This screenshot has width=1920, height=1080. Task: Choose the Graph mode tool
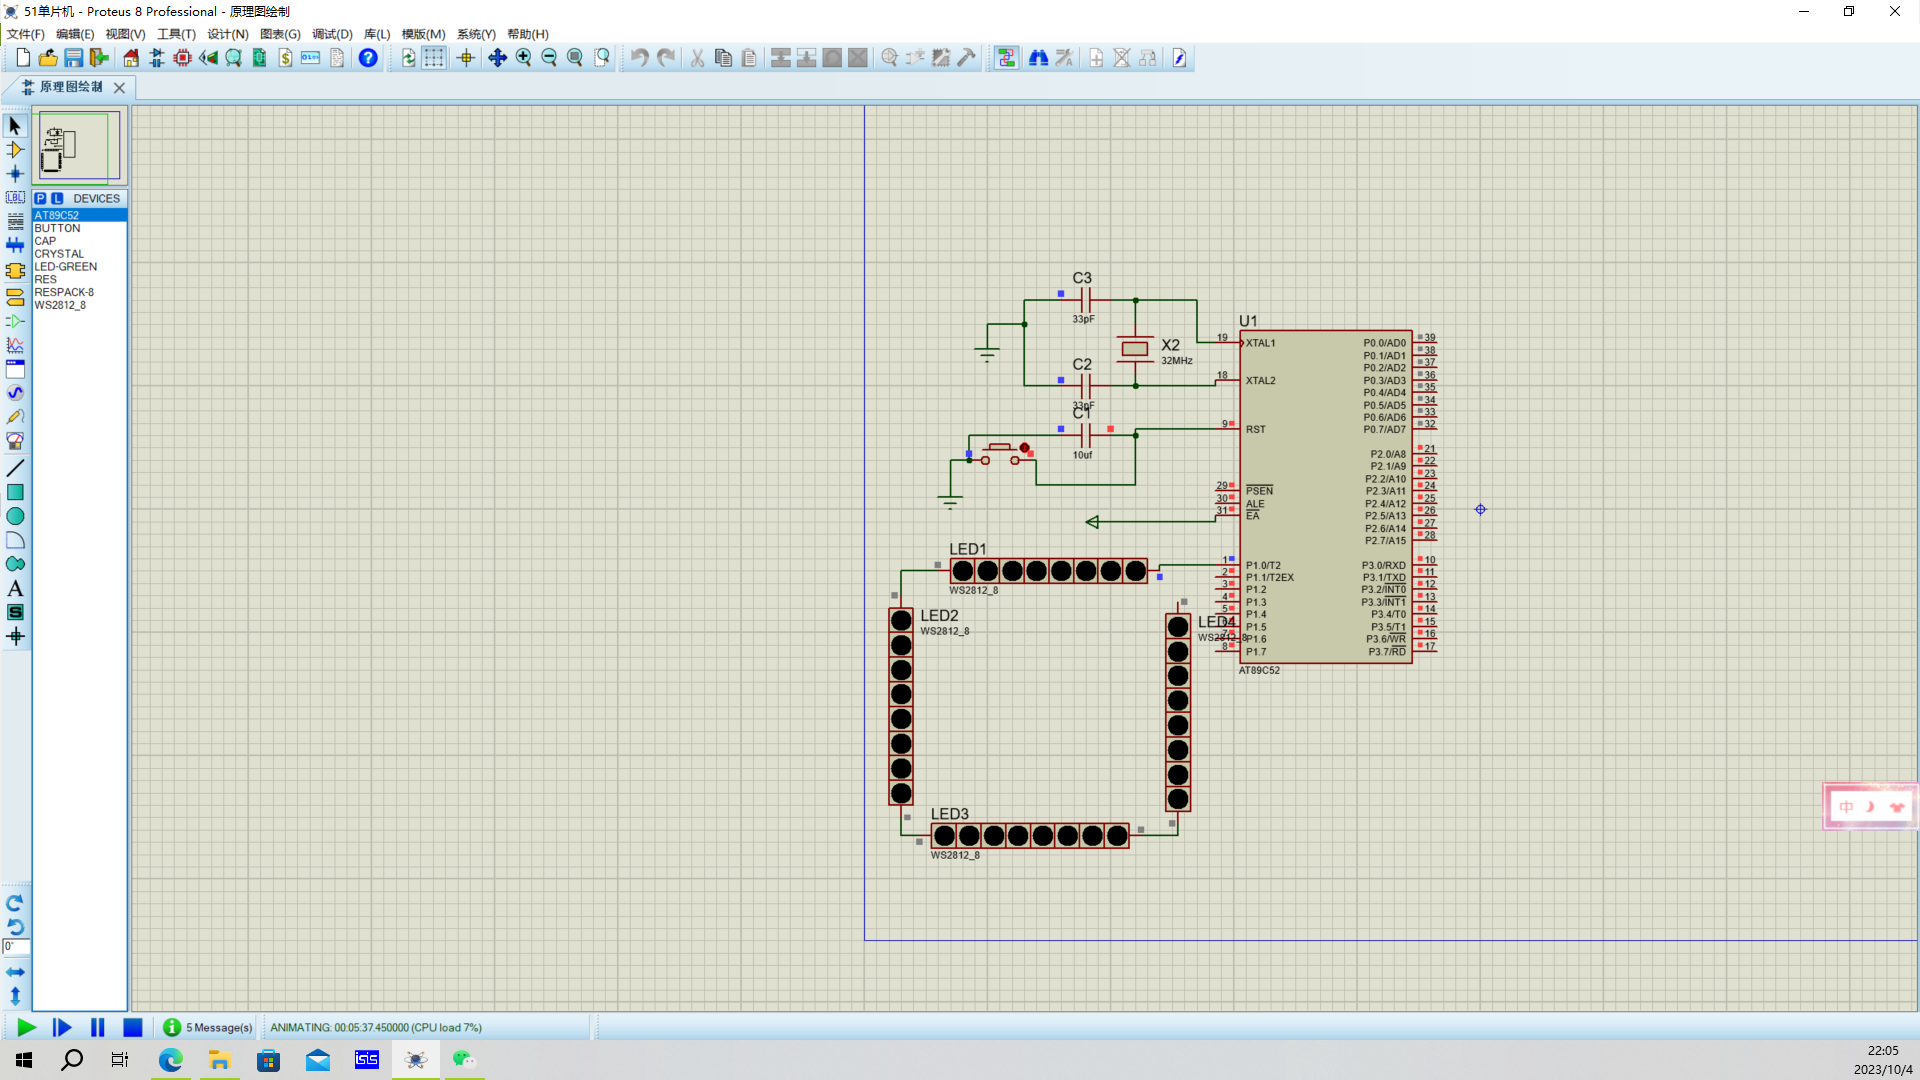point(15,345)
